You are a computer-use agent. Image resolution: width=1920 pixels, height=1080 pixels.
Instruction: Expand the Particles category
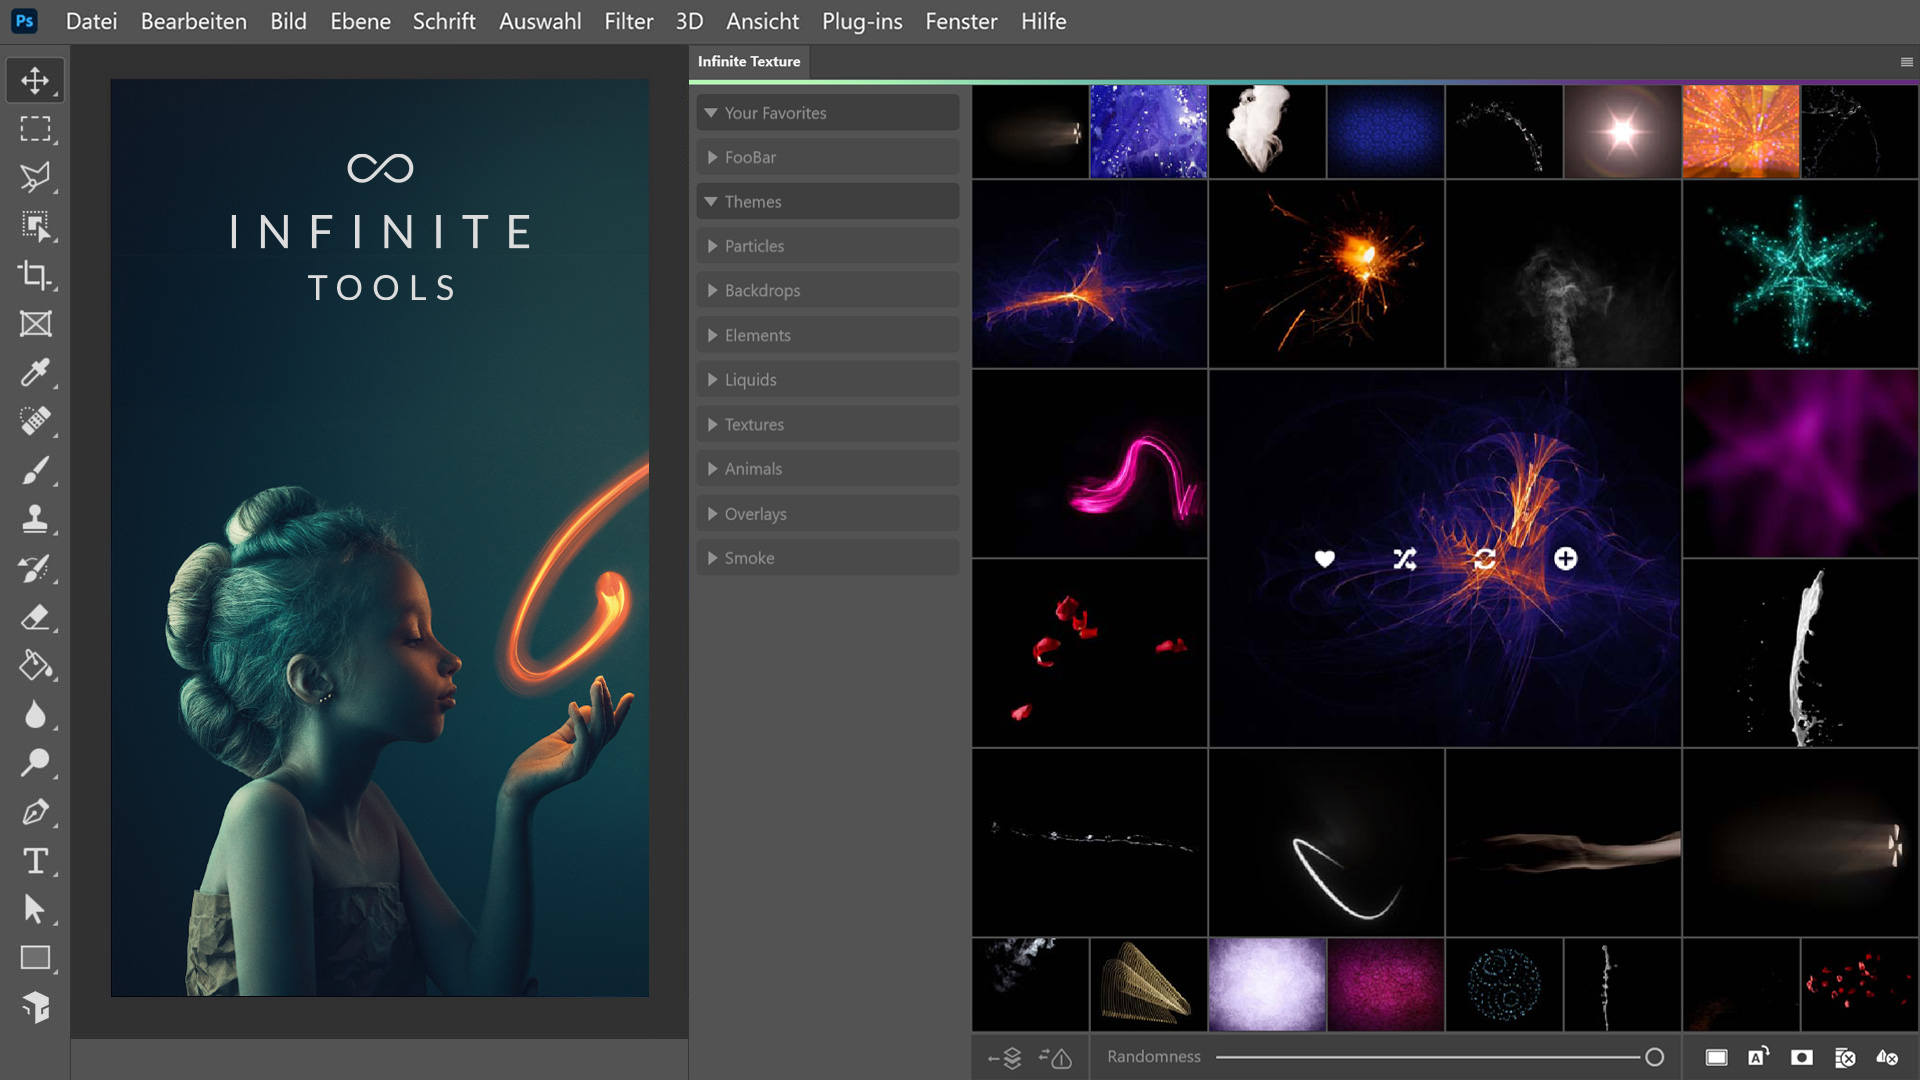828,246
